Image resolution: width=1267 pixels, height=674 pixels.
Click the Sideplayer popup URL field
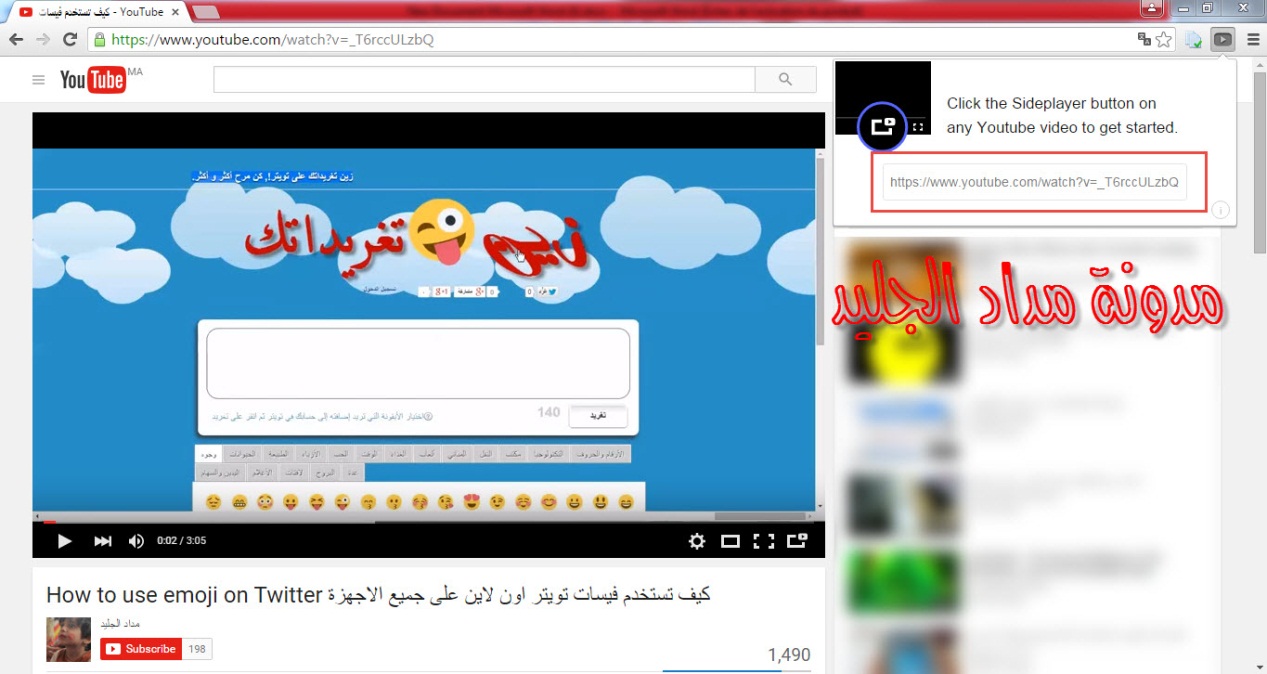click(x=1035, y=182)
